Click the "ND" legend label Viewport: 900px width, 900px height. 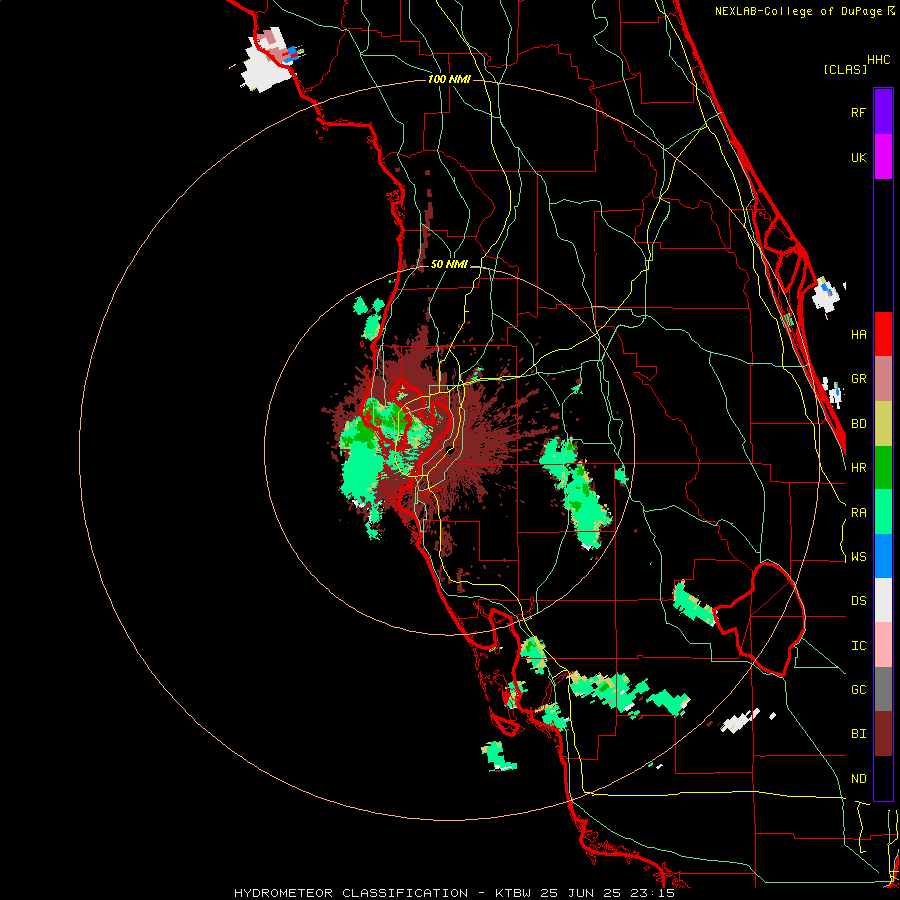tap(858, 779)
